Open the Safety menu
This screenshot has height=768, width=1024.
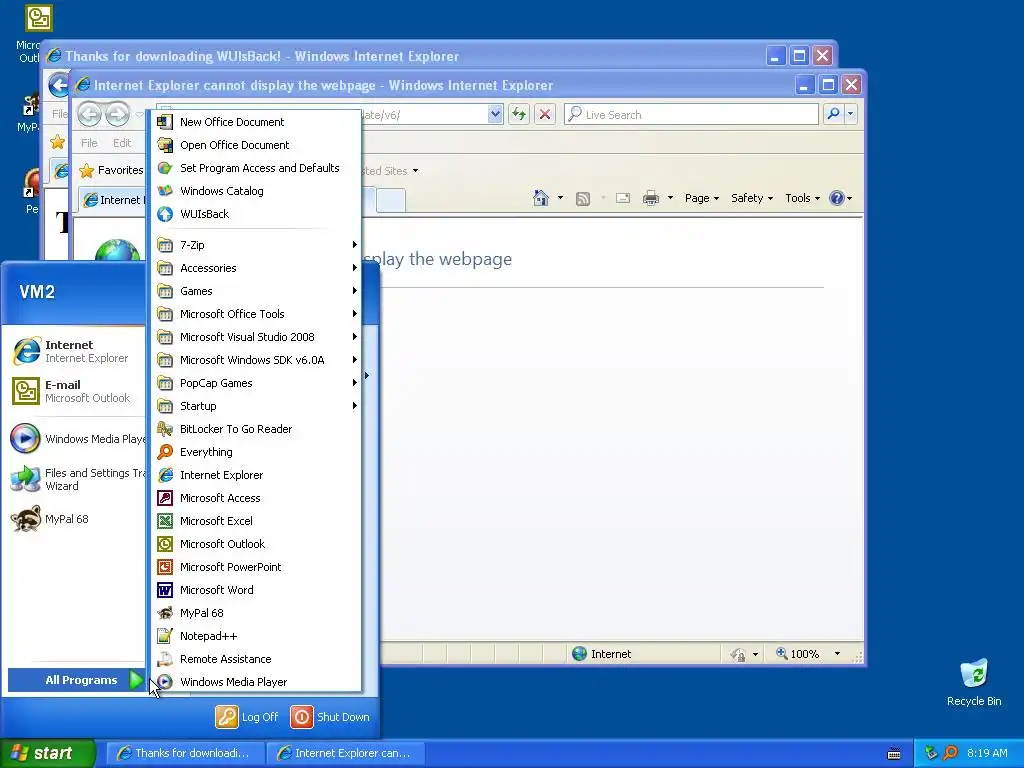752,198
